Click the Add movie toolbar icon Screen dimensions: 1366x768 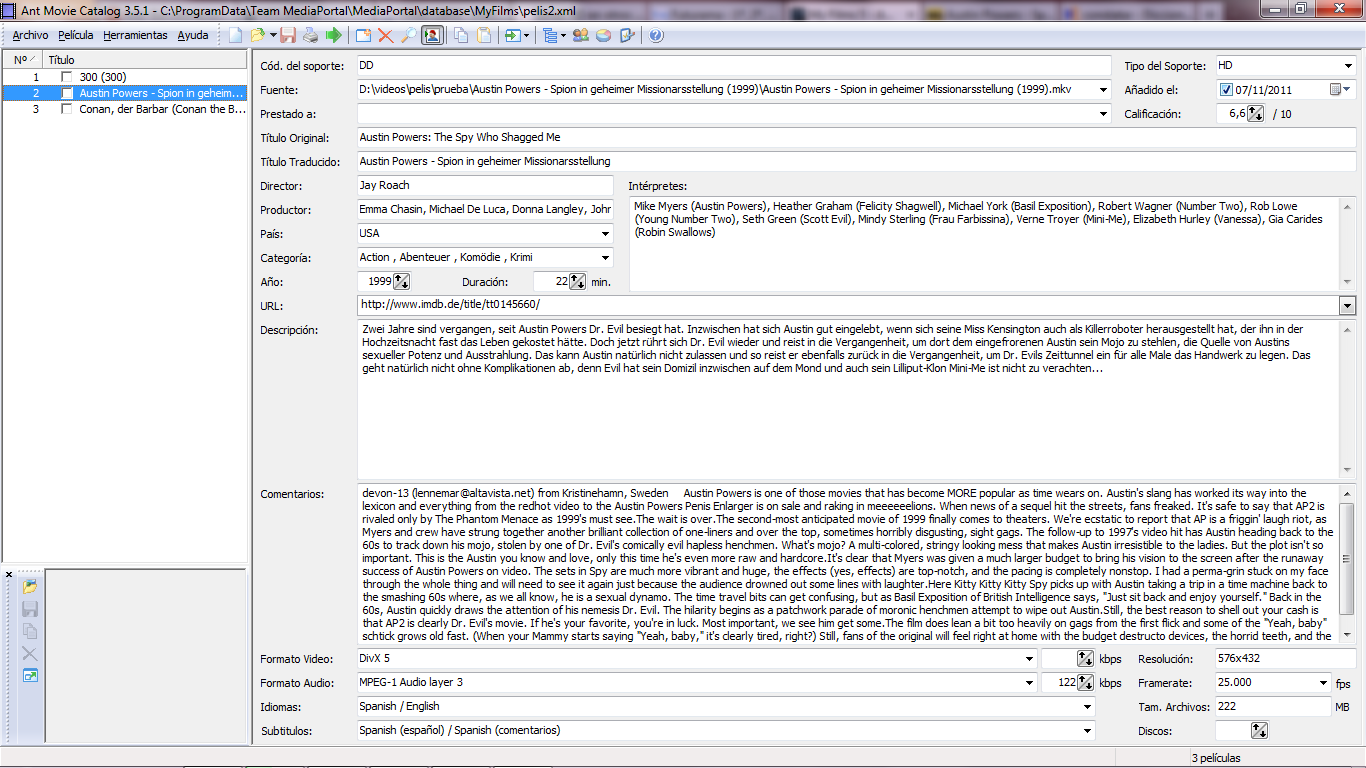click(363, 36)
